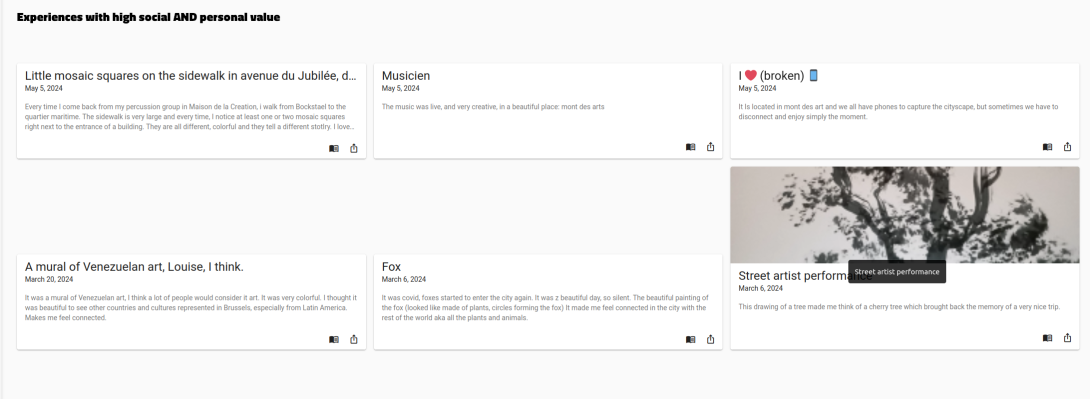Image resolution: width=1090 pixels, height=399 pixels.
Task: Open read-more icon on Fox card
Action: 690,340
